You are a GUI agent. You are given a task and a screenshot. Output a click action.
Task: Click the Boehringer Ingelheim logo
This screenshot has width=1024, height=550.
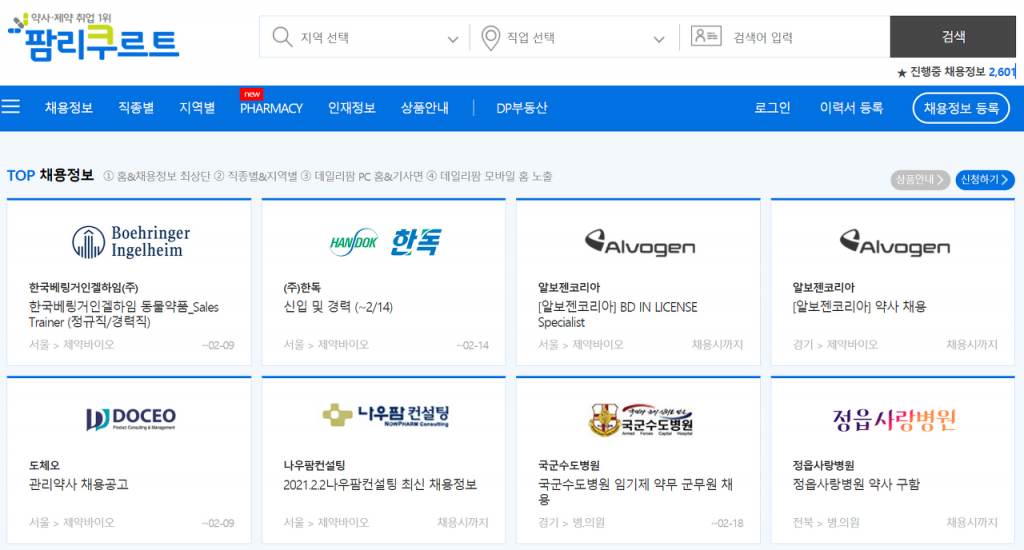pos(131,242)
